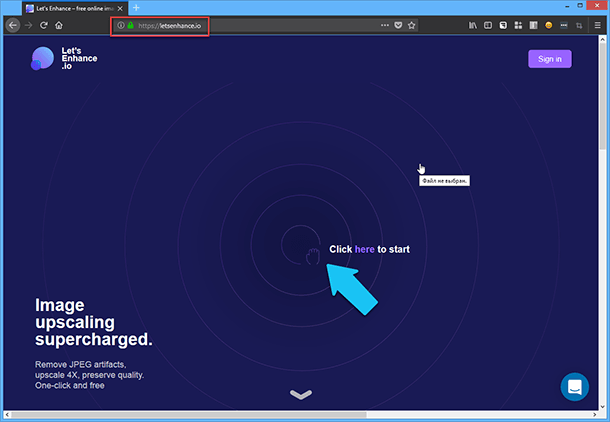Minimize the browser window
Screen dimensions: 610x422
click(x=567, y=6)
